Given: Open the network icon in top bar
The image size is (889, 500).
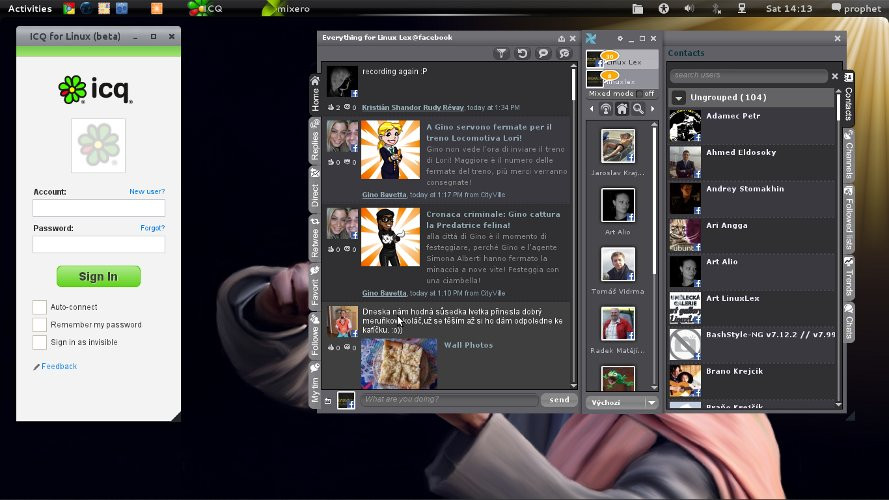Looking at the screenshot, I should point(742,9).
